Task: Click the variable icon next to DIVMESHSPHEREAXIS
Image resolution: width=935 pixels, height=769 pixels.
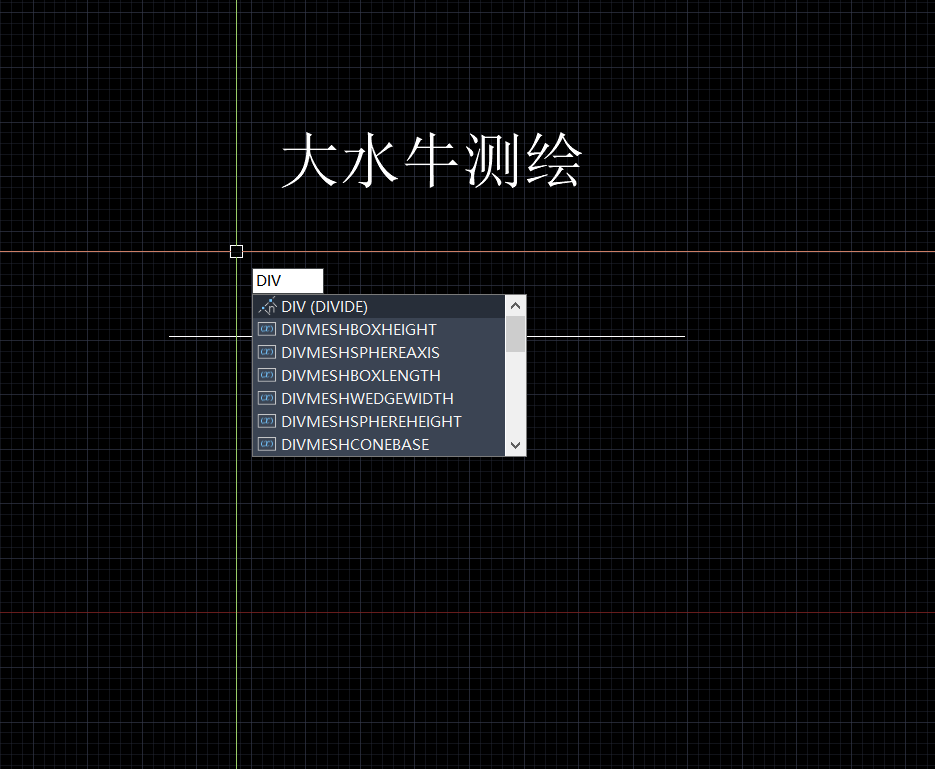Action: pos(266,352)
